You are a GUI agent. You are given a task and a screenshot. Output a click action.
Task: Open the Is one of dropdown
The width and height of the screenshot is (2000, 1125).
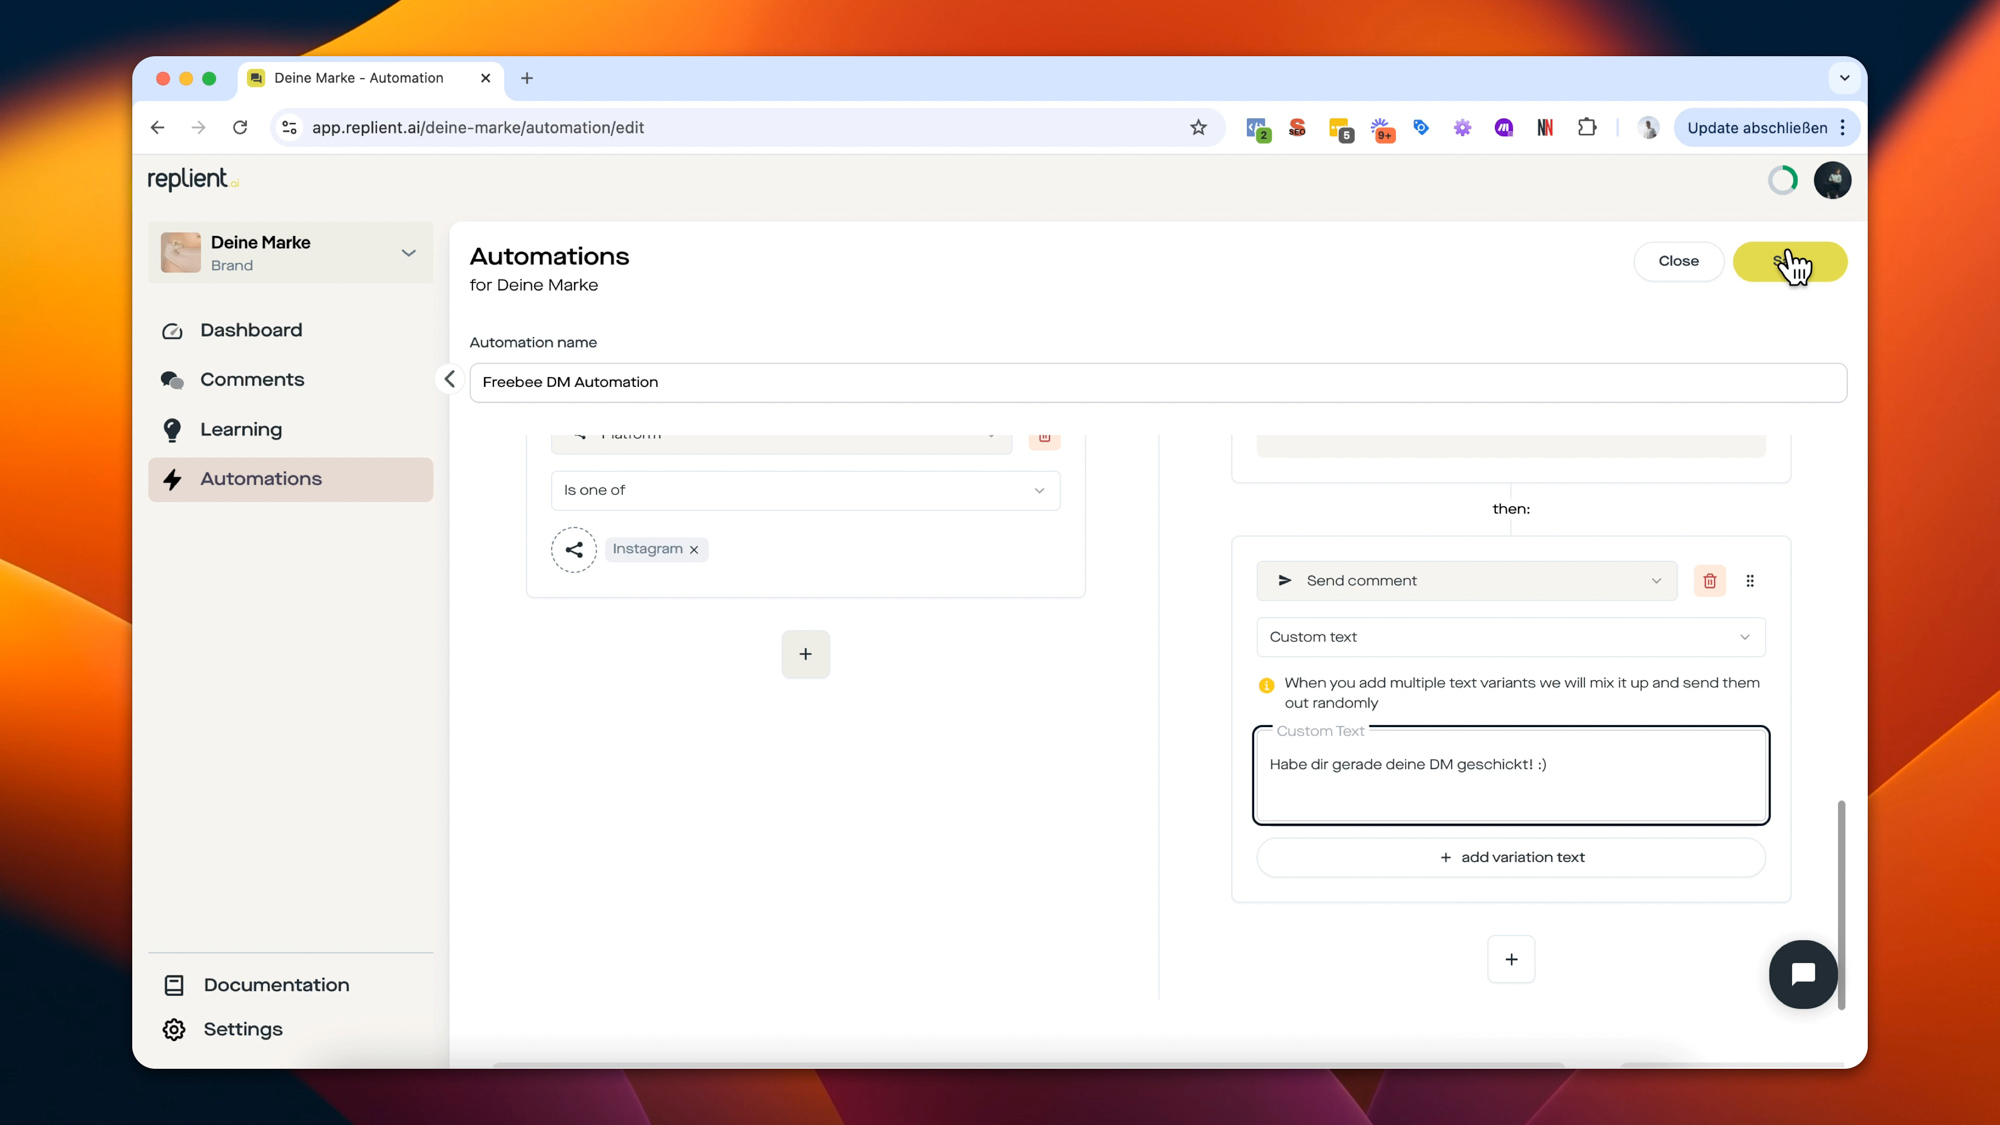pos(805,490)
